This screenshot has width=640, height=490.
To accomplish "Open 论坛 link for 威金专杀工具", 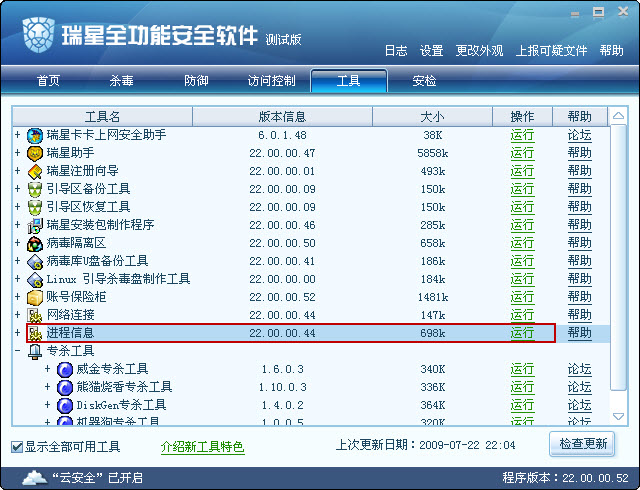I will click(580, 370).
